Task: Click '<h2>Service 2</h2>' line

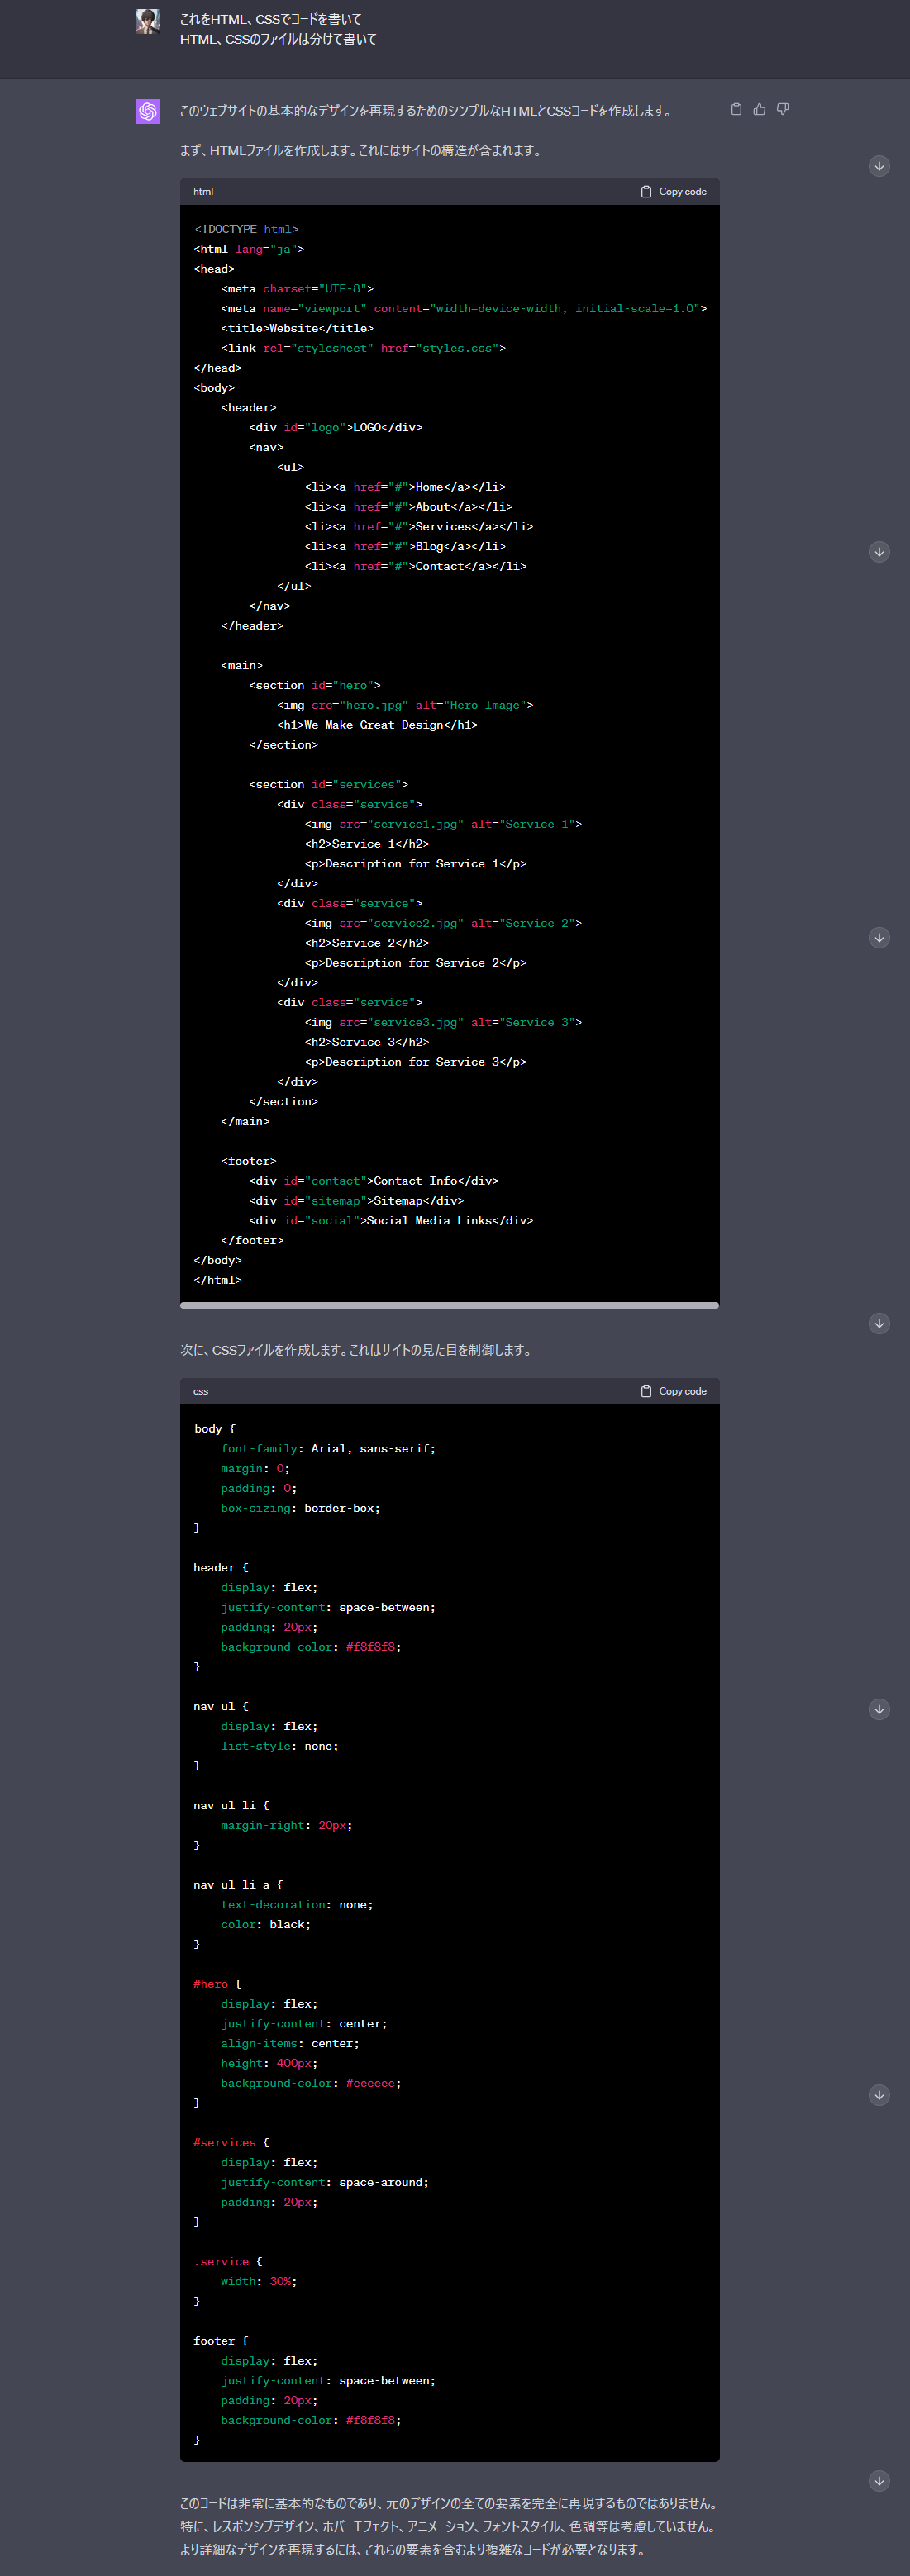Action: (367, 943)
